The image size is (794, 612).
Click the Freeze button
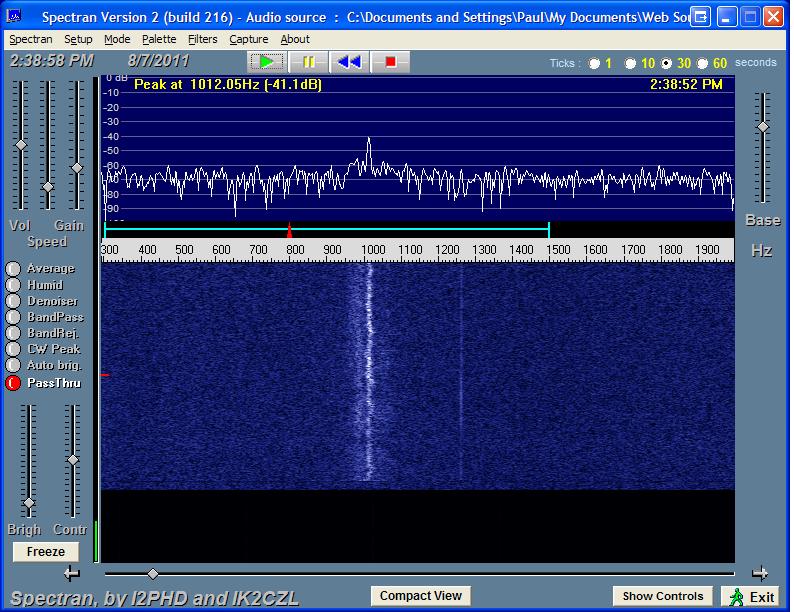point(46,552)
